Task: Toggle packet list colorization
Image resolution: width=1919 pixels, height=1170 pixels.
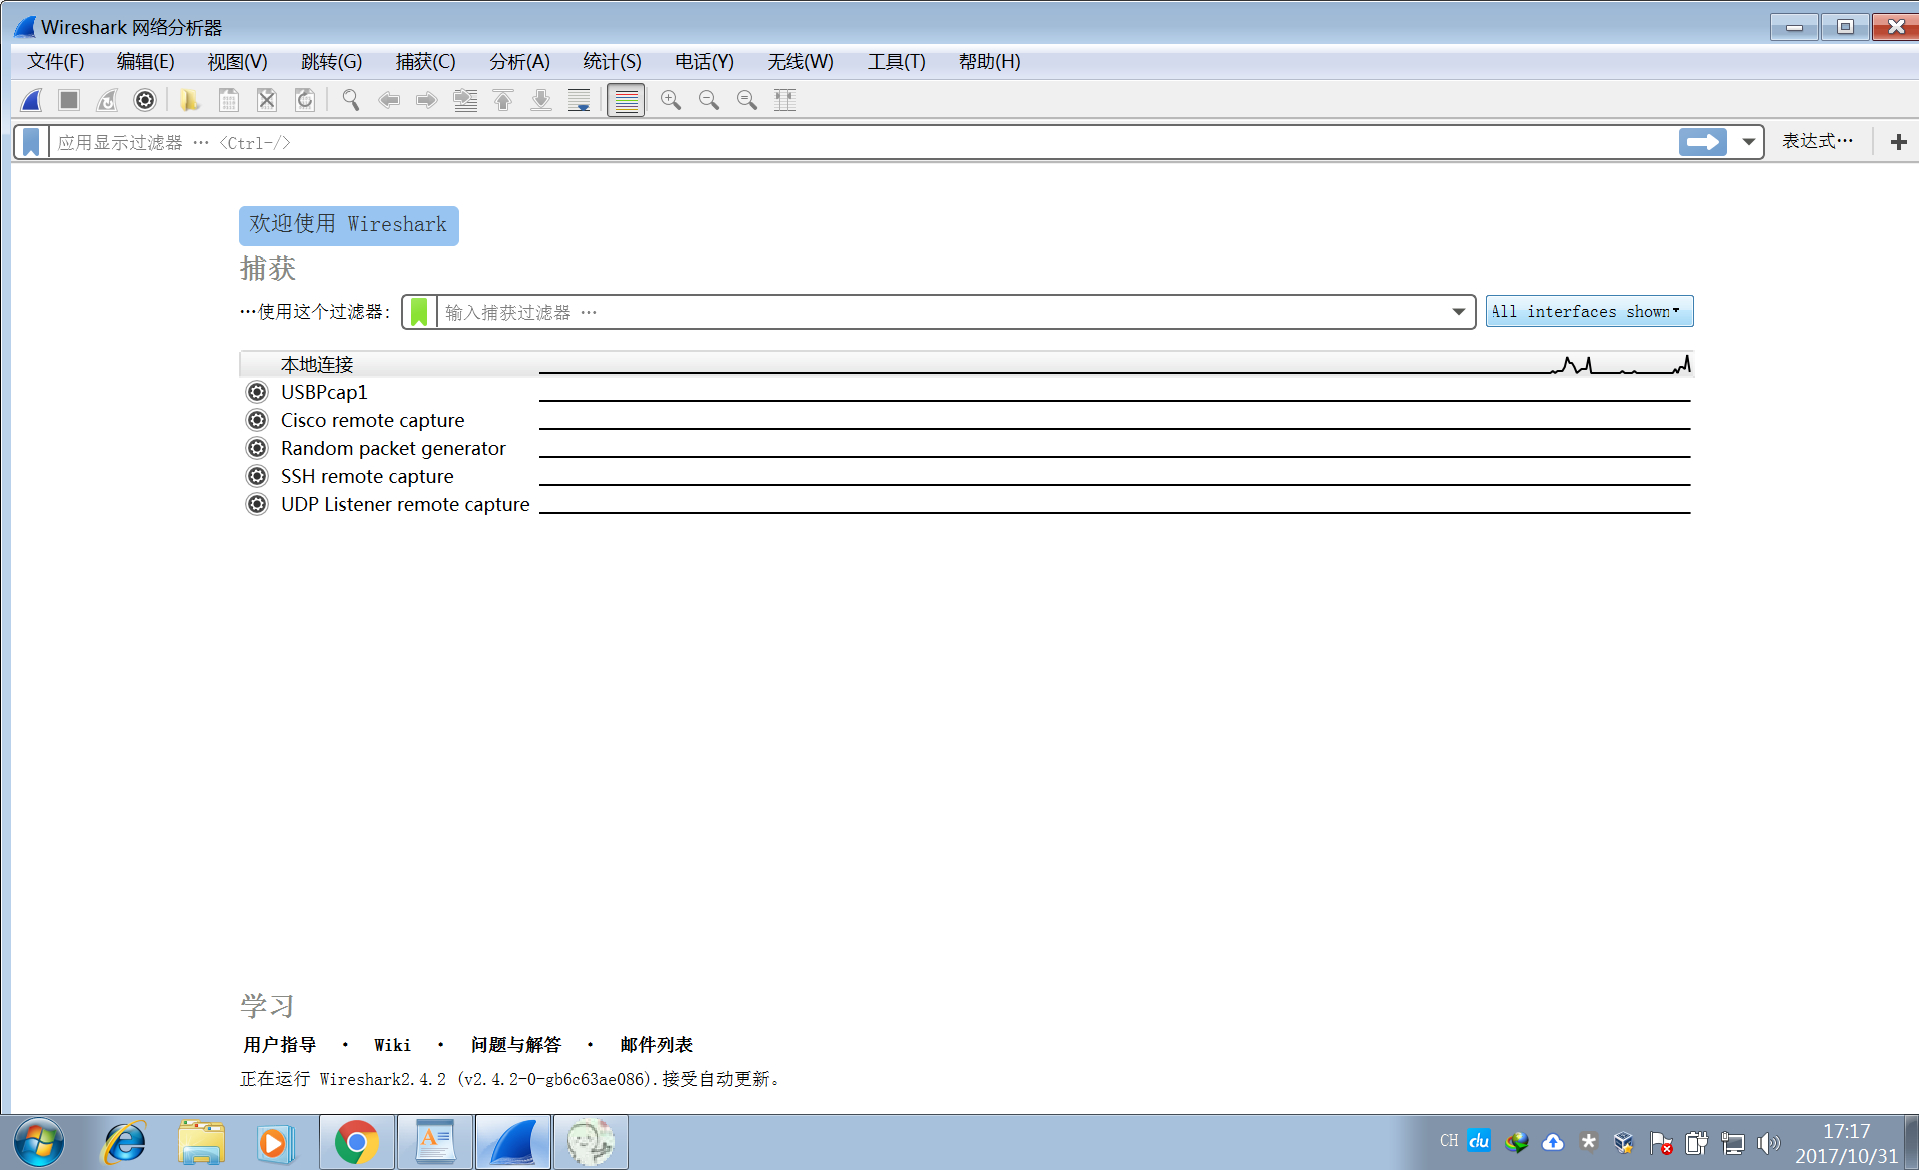Action: (x=626, y=100)
